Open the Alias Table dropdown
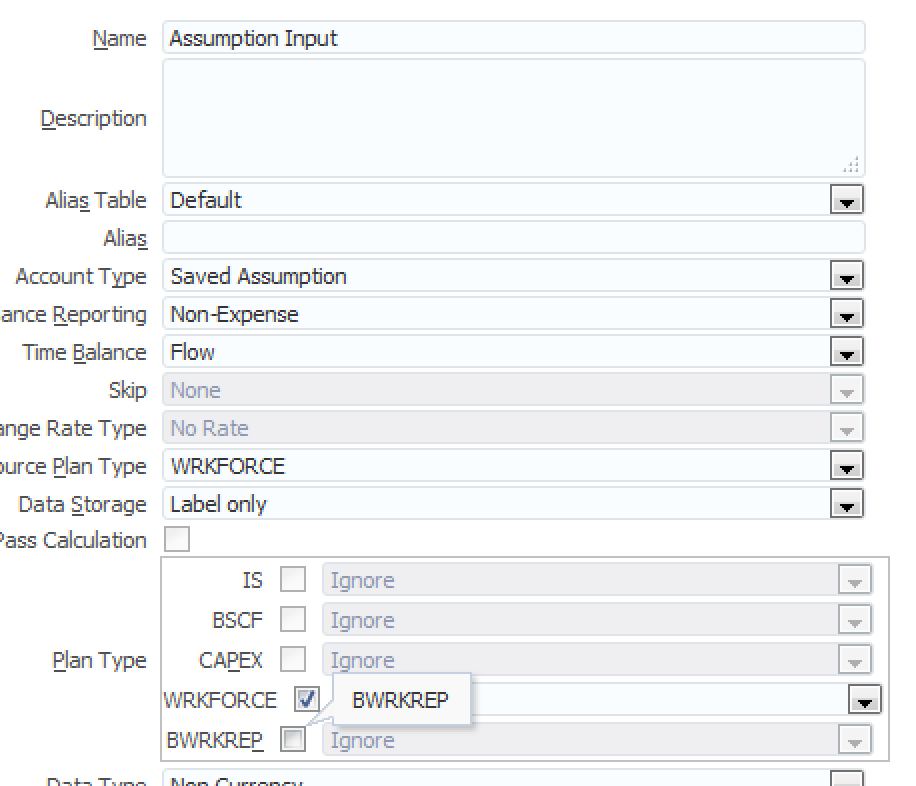 click(846, 201)
